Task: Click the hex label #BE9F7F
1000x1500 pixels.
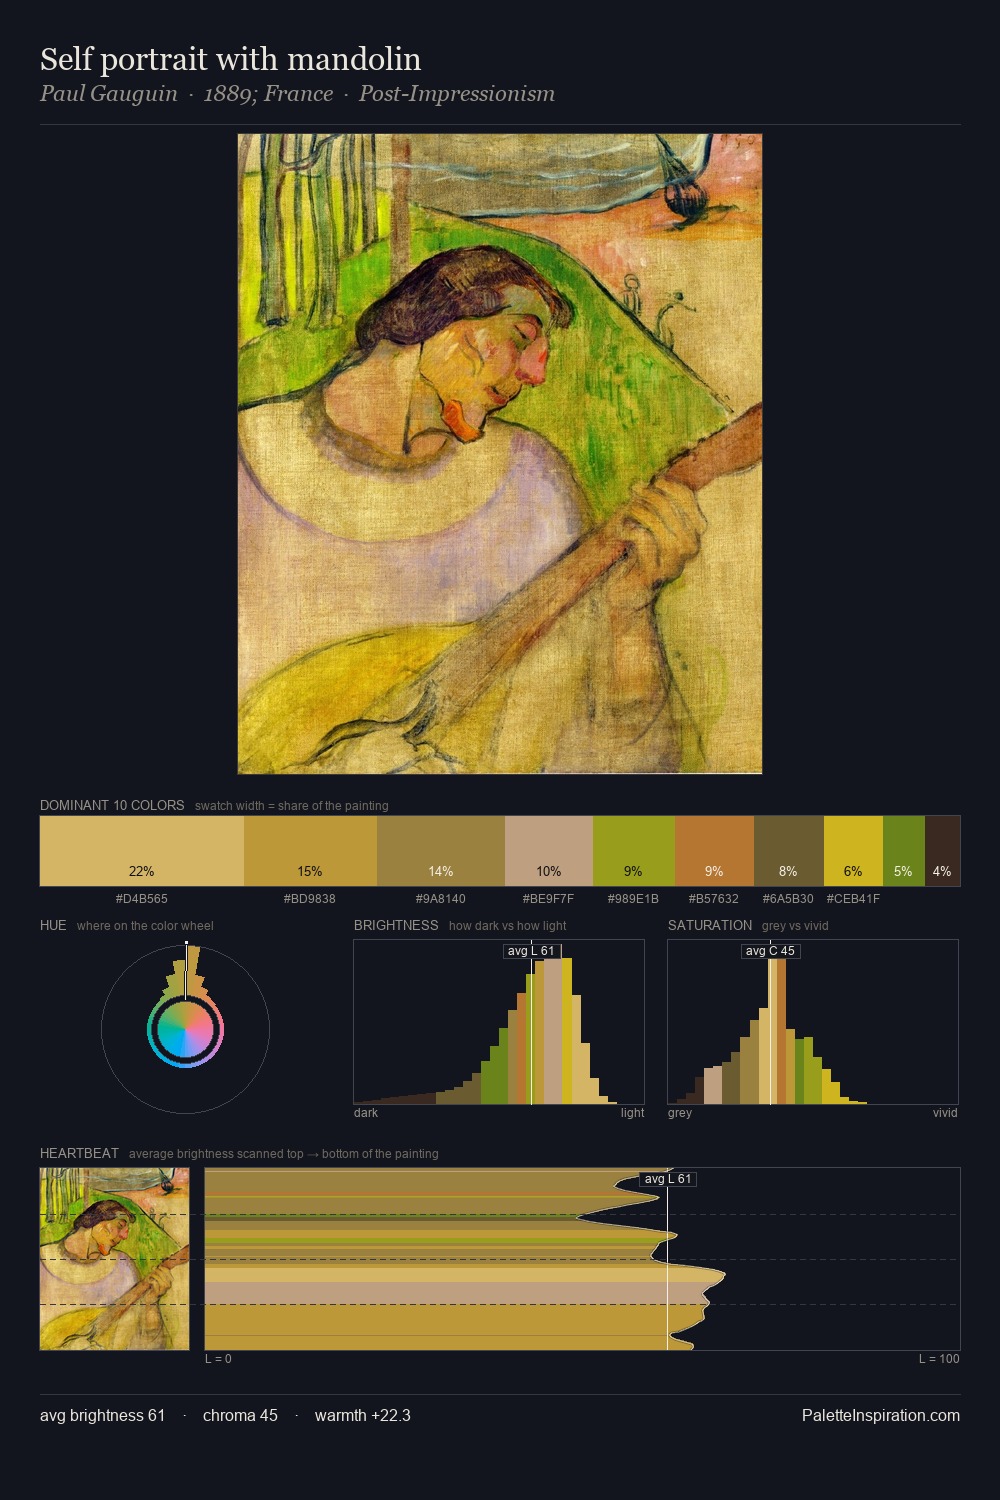Action: tap(549, 899)
